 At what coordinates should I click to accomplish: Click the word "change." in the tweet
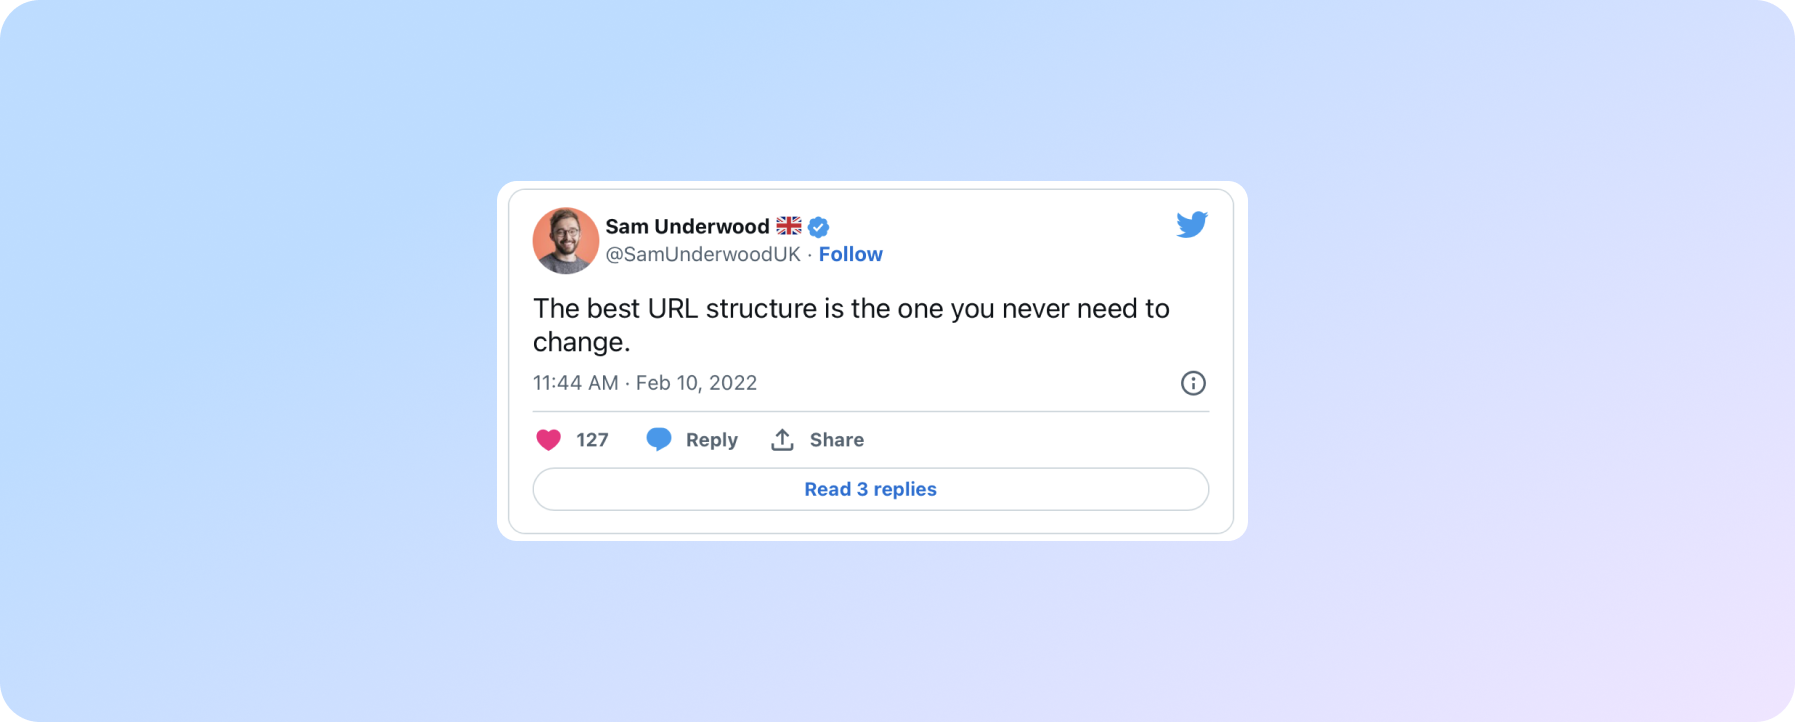pos(581,342)
